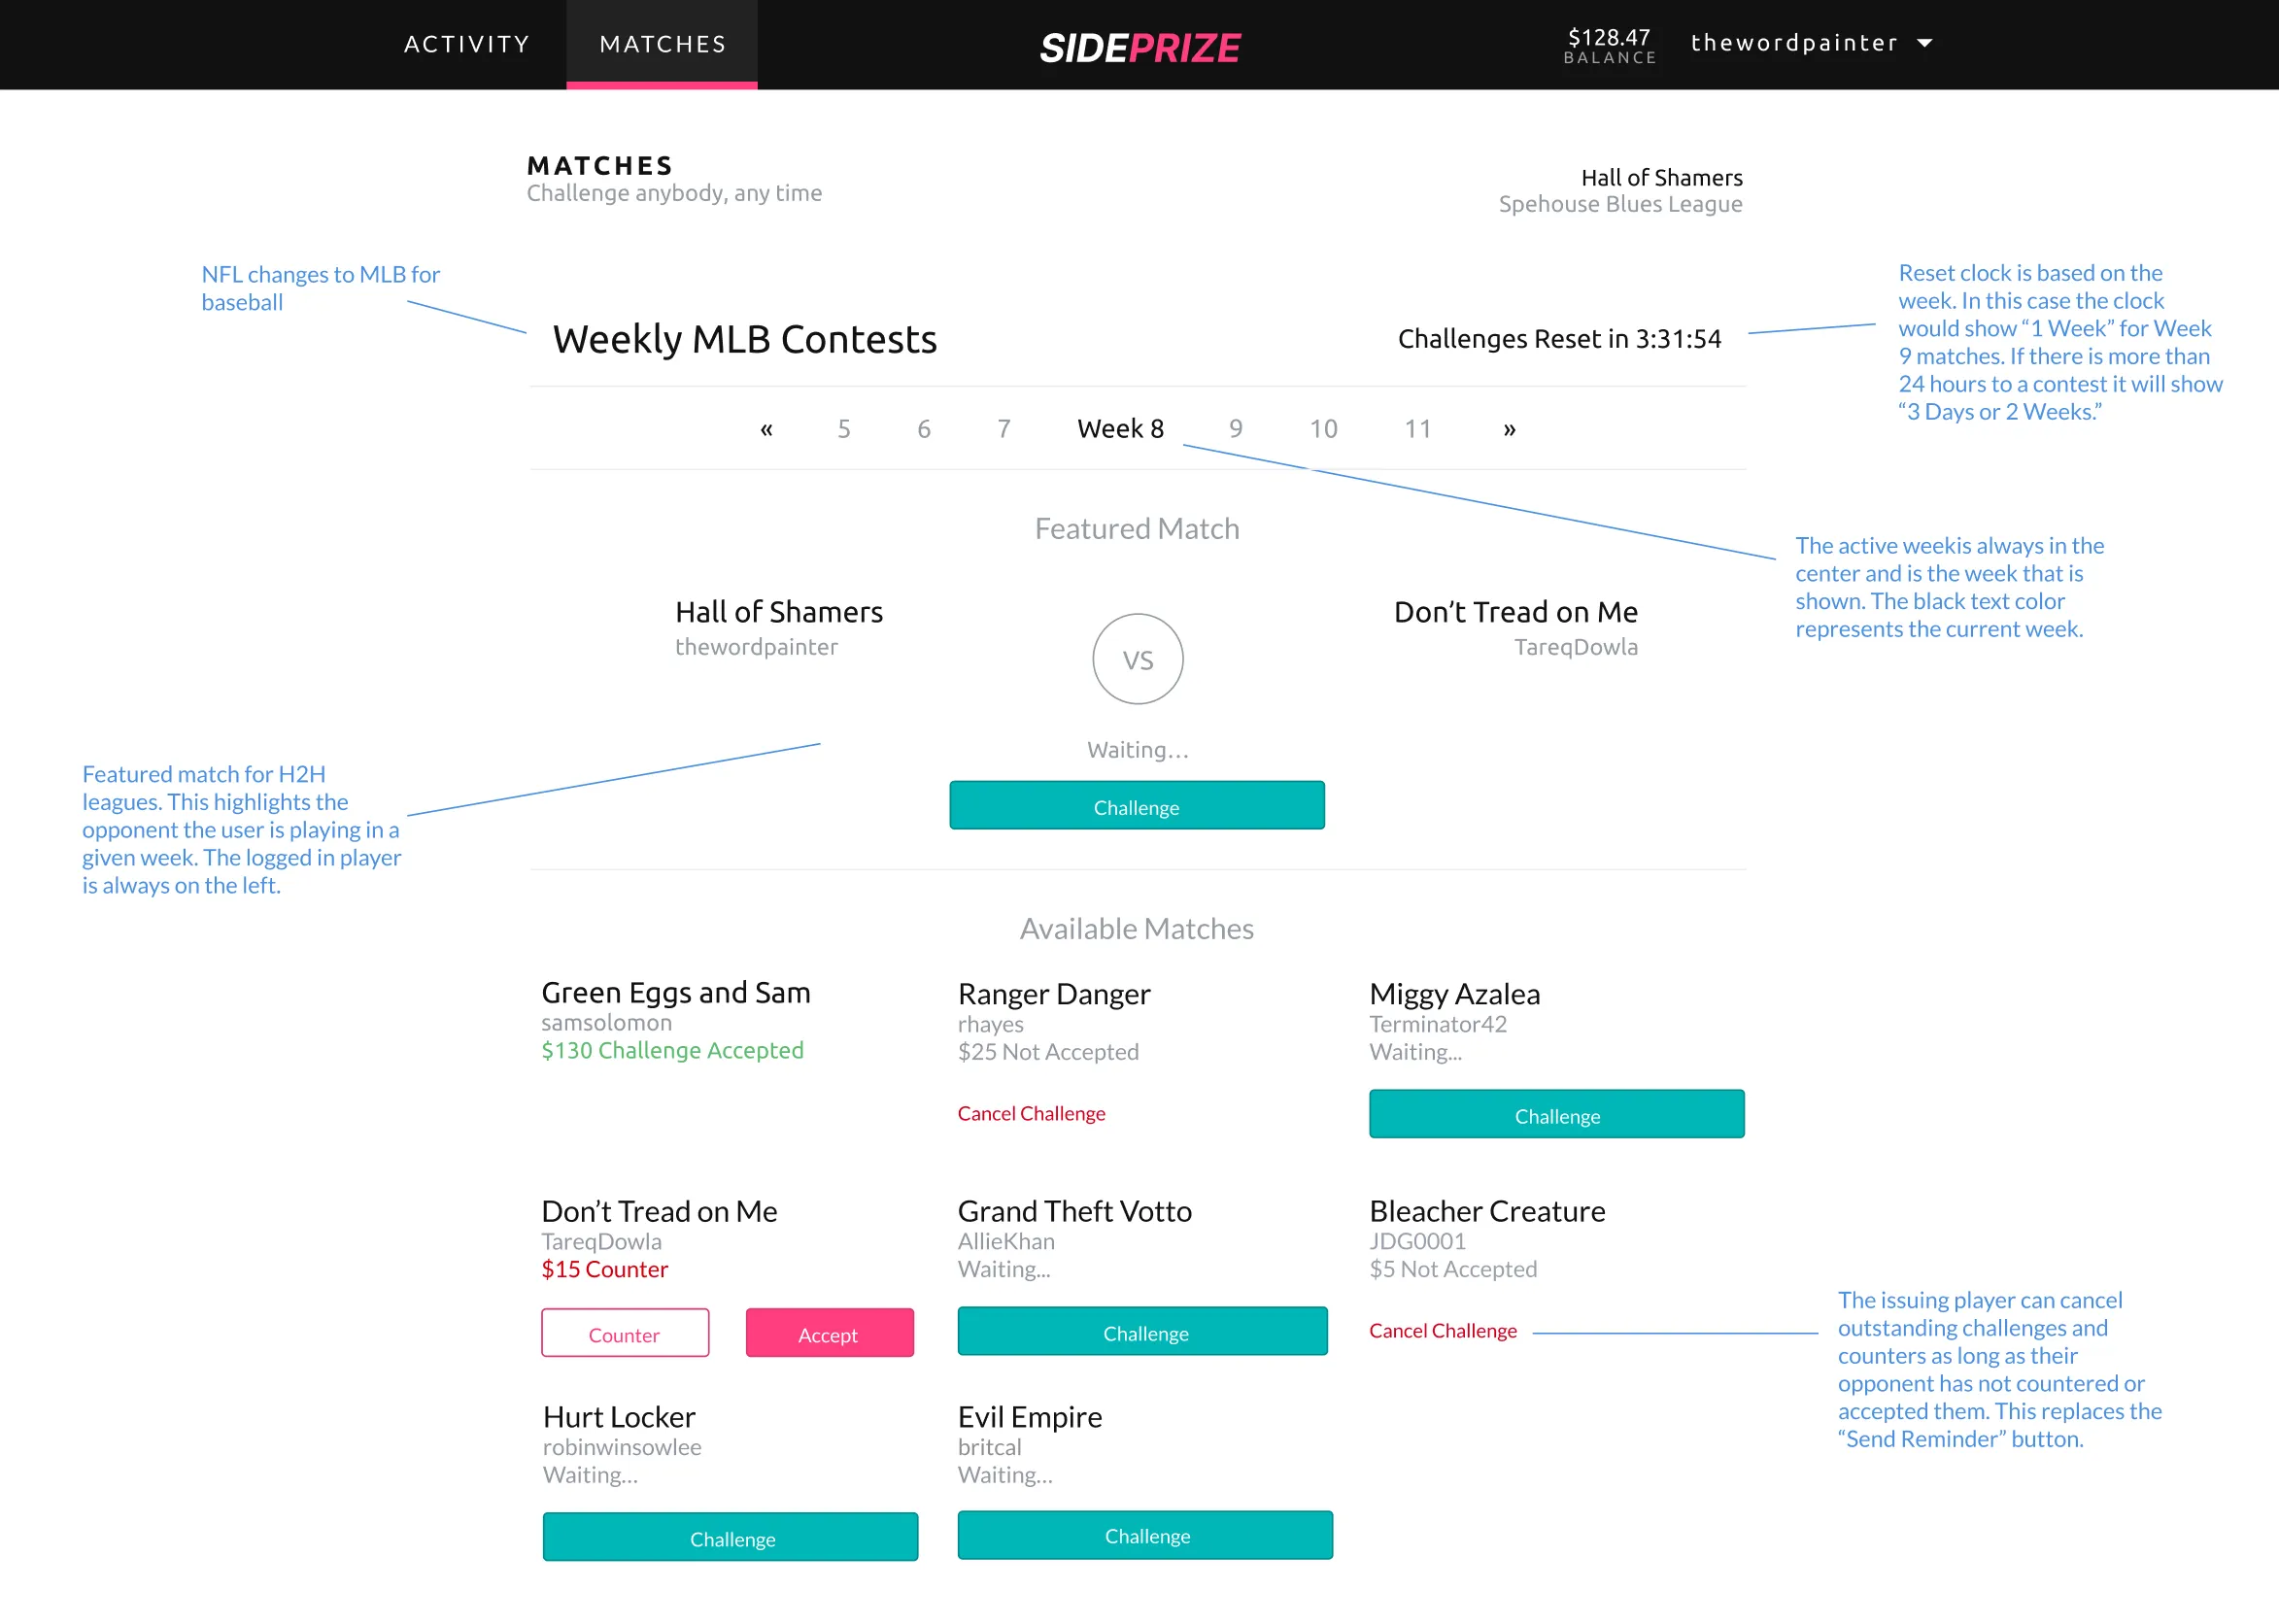Switch to the Activity tab

467,44
